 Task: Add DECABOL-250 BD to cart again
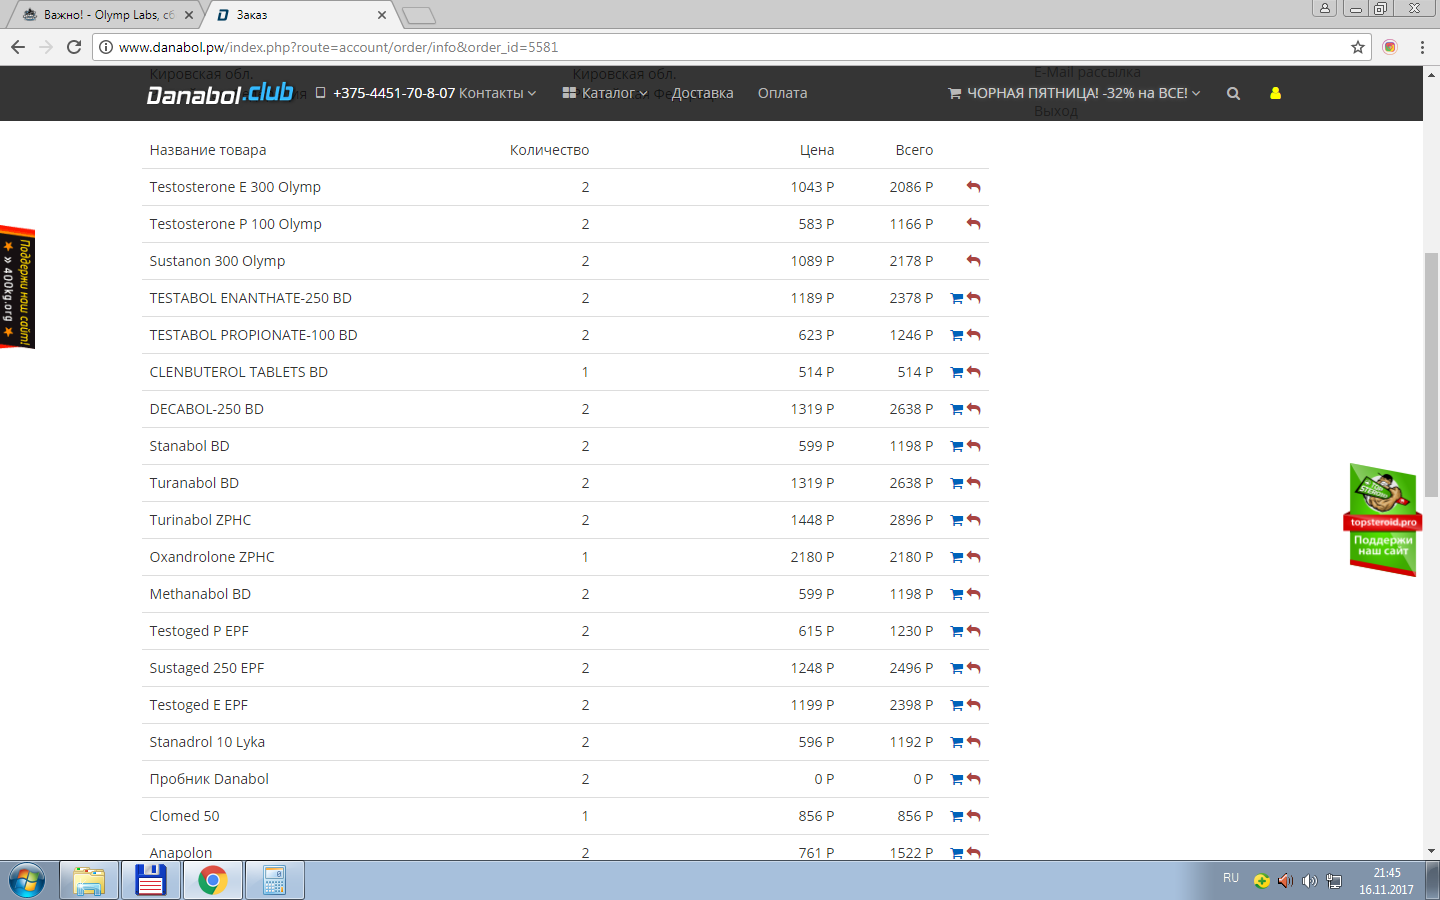(957, 409)
